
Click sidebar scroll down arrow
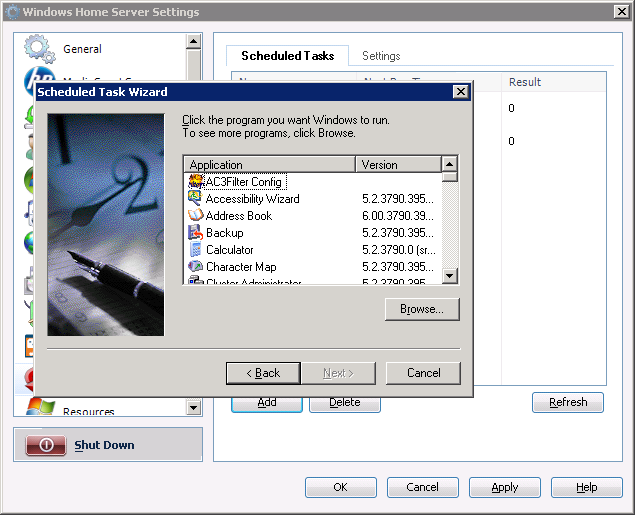[194, 407]
